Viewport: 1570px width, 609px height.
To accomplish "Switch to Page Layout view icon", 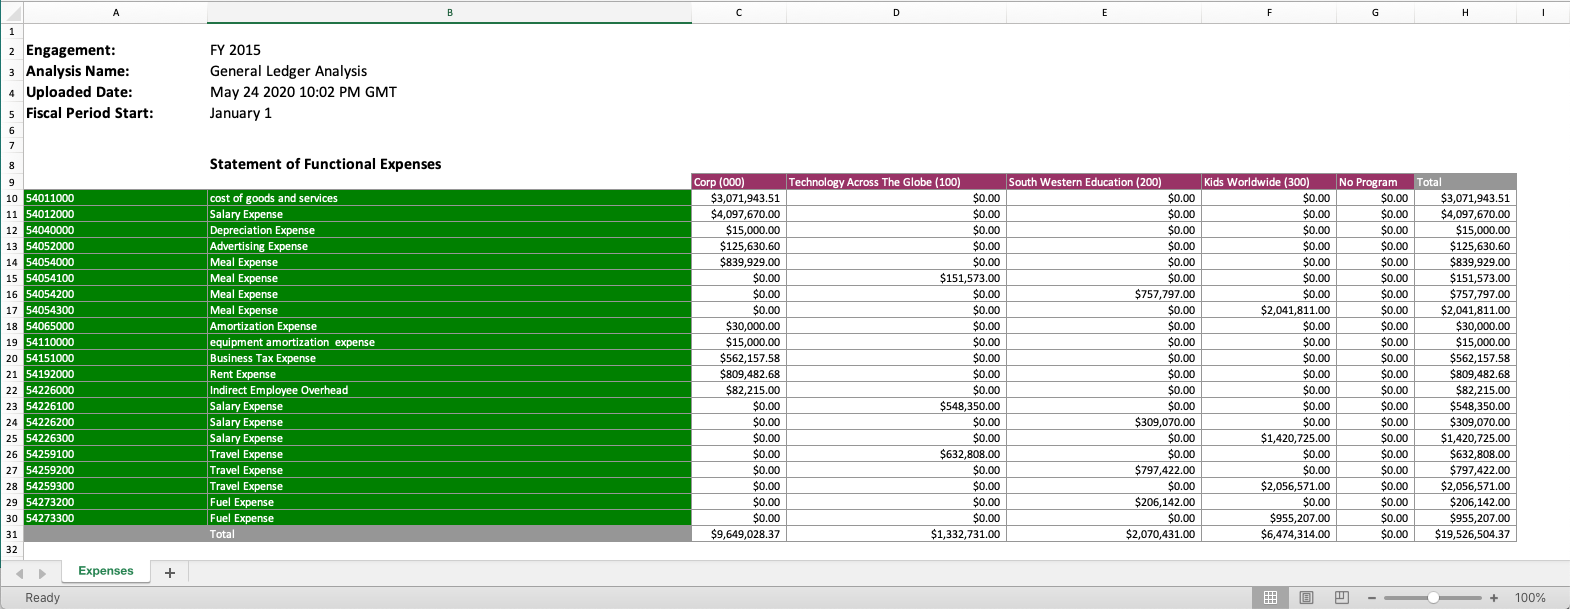I will pos(1306,598).
